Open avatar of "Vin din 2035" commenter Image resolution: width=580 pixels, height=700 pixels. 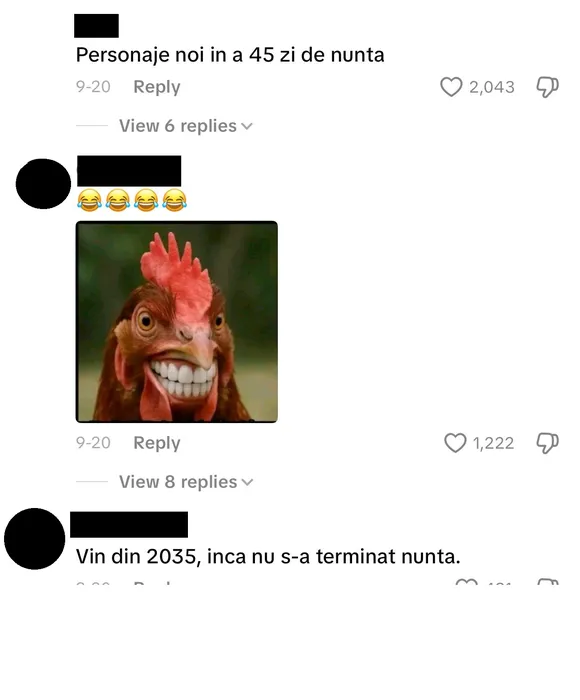pos(34,538)
